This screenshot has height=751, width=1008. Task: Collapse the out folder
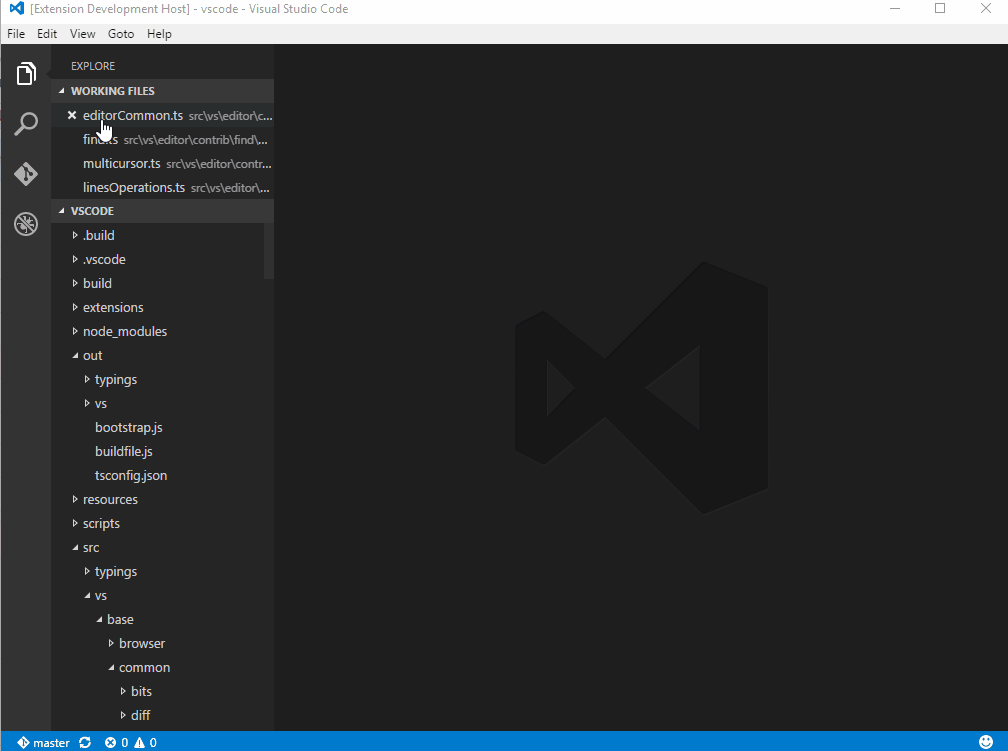75,355
